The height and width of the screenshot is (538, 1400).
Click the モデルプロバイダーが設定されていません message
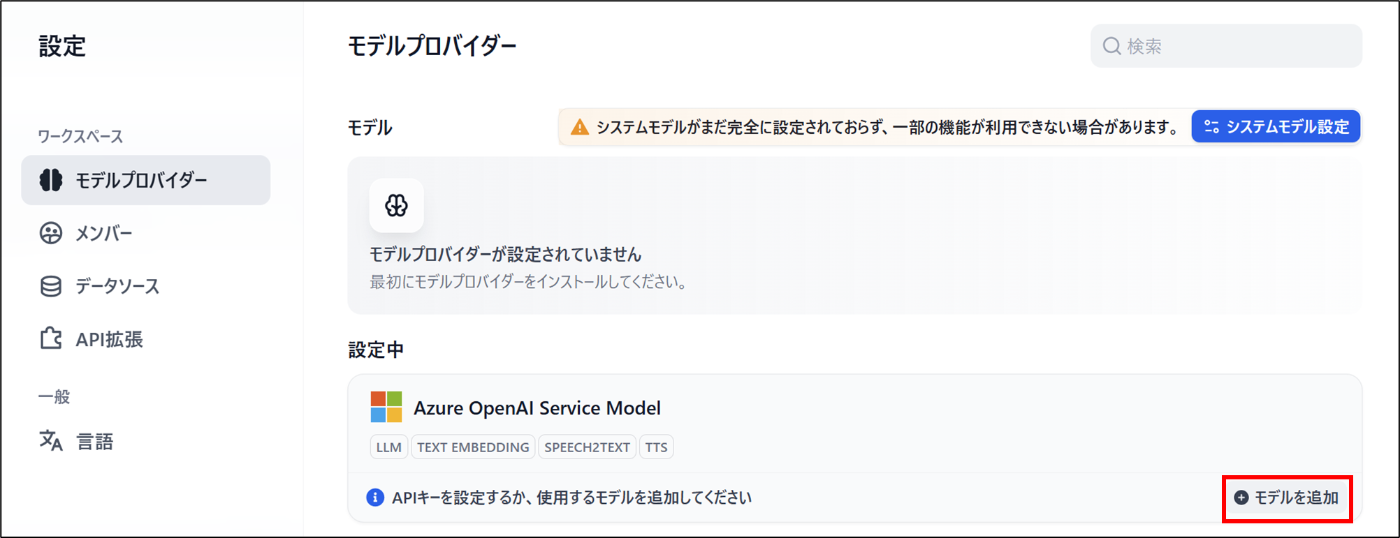(505, 254)
